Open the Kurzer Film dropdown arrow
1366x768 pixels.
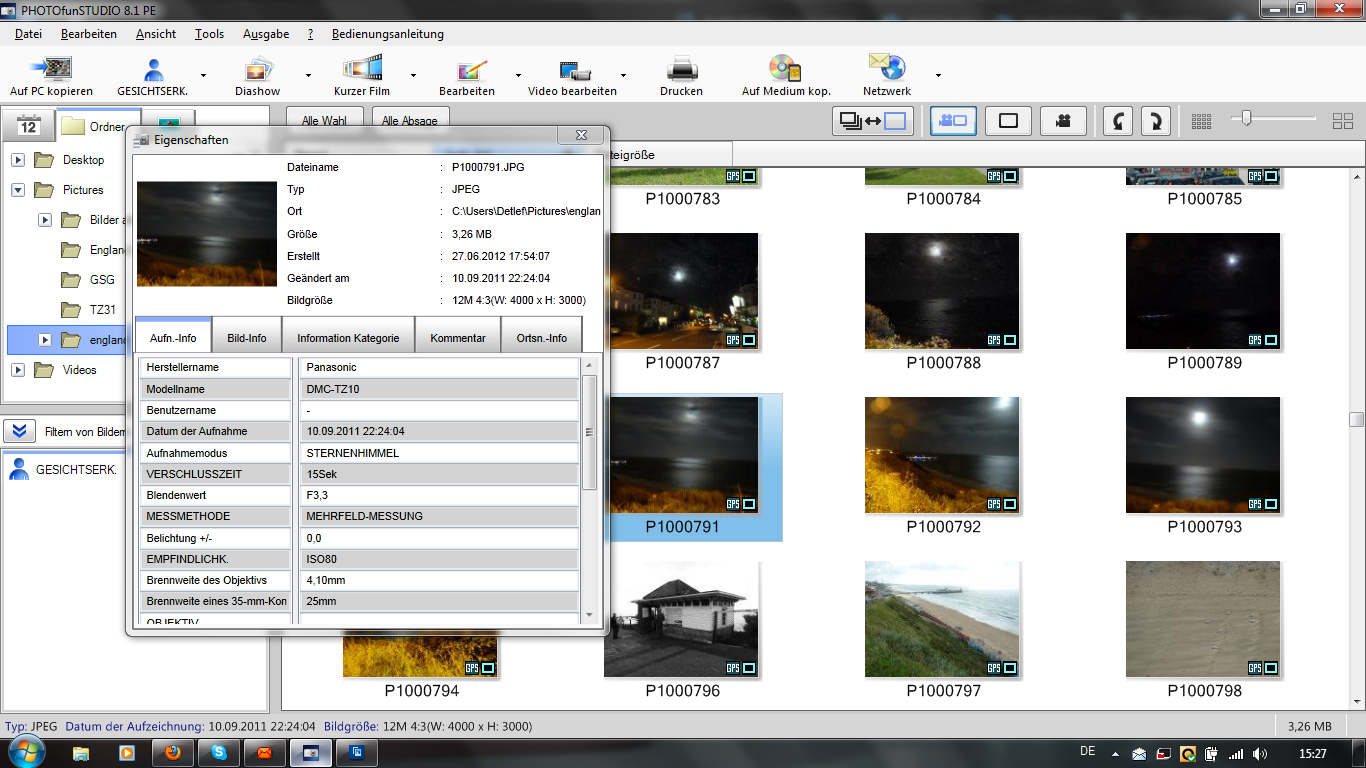point(413,75)
